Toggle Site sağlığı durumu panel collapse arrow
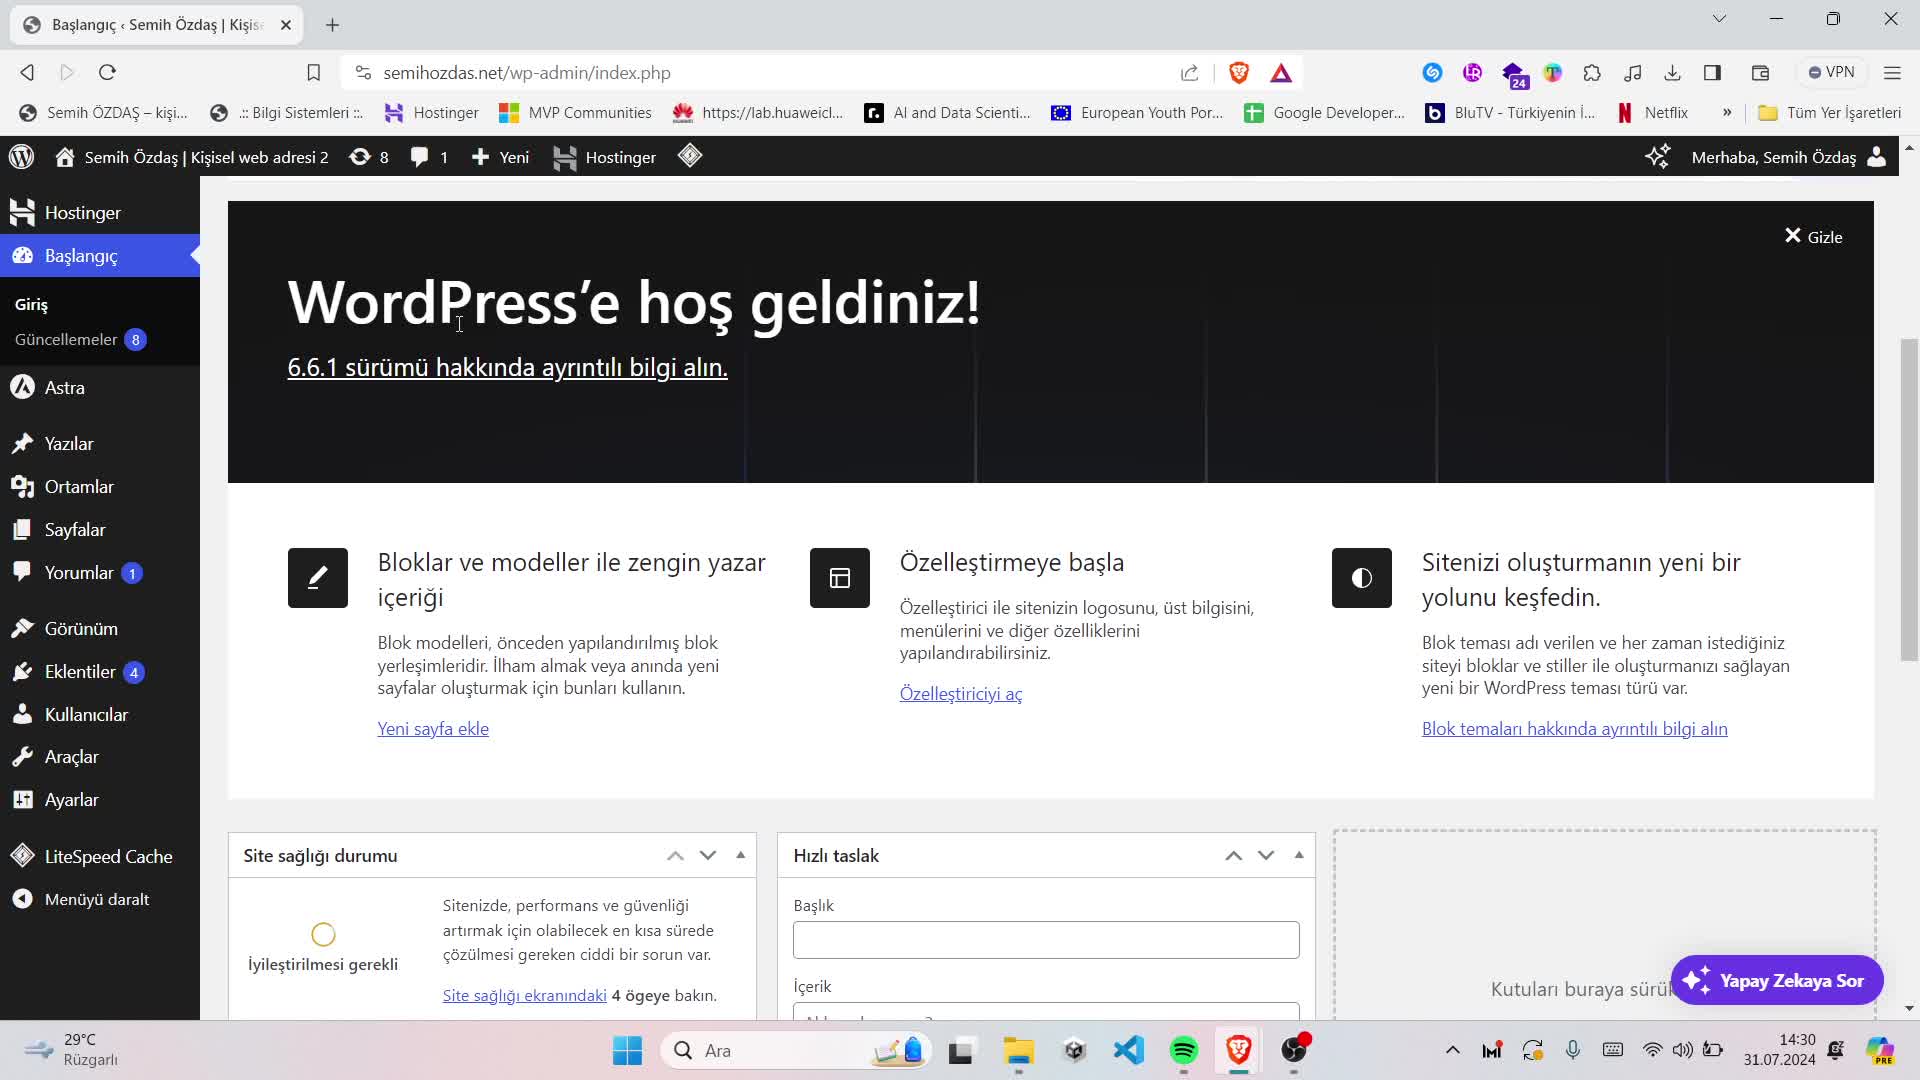1920x1080 pixels. (742, 856)
